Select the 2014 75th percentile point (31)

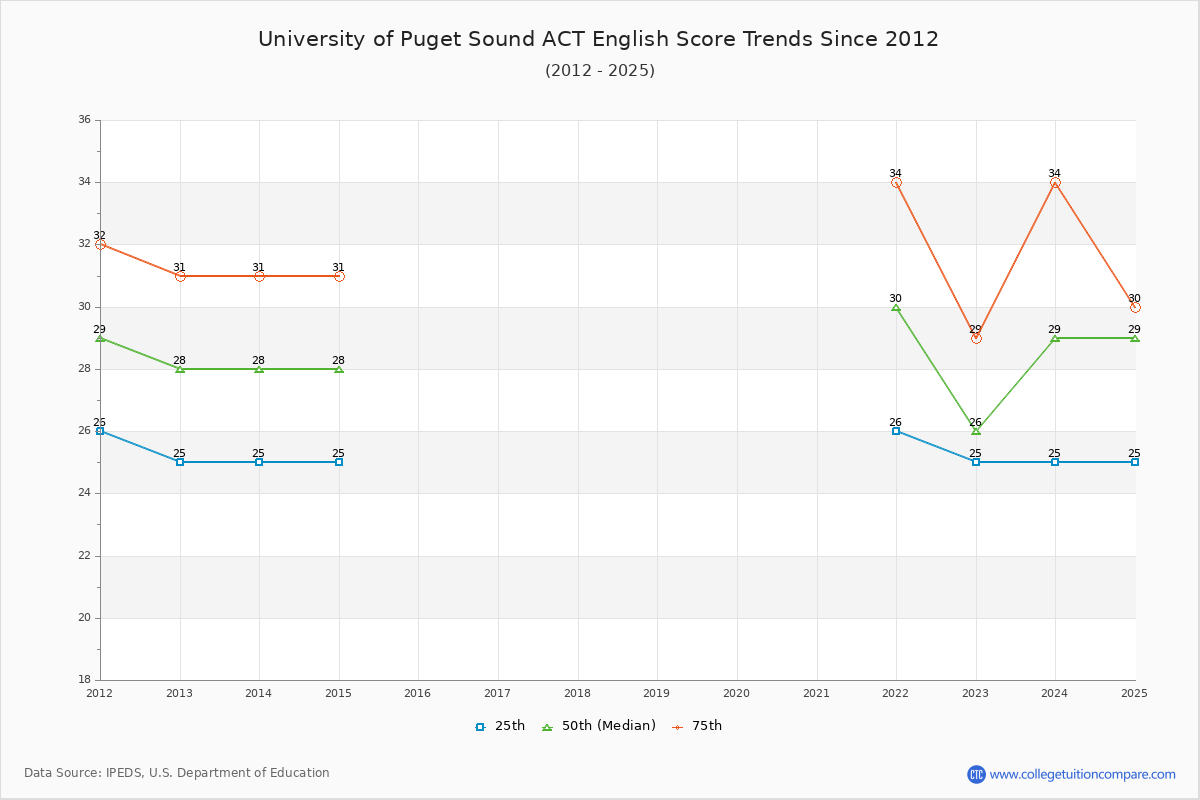point(259,276)
